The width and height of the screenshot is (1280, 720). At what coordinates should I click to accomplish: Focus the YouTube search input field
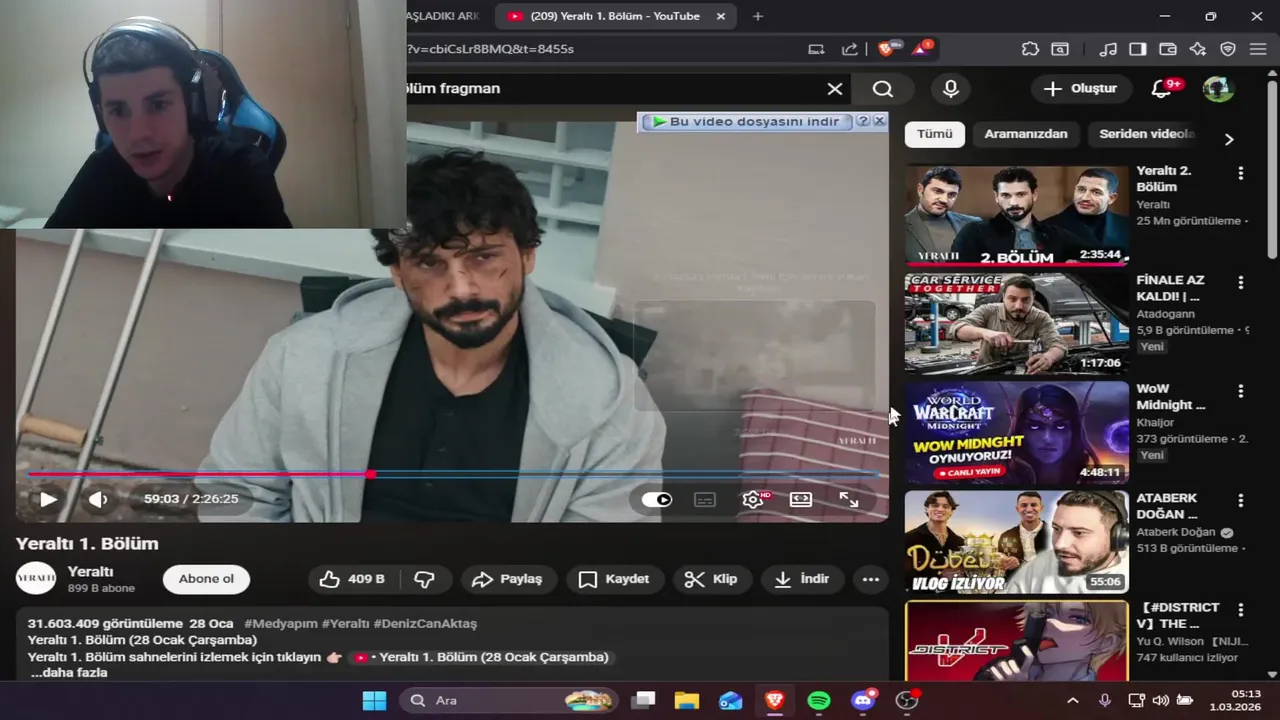[610, 88]
